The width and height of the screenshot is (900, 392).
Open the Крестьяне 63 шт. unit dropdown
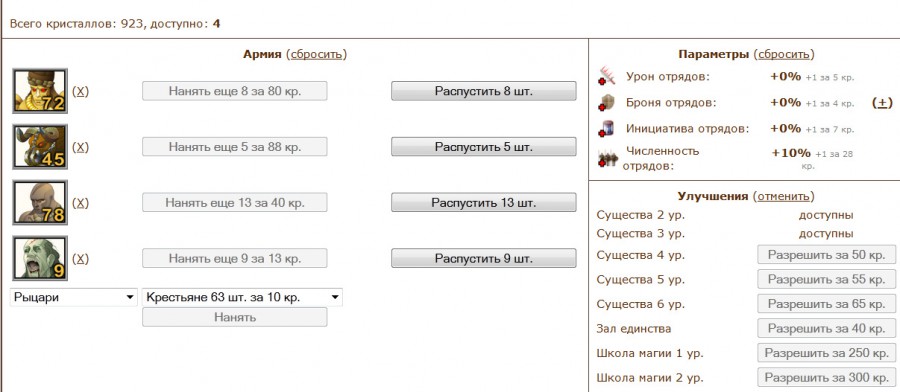(242, 297)
